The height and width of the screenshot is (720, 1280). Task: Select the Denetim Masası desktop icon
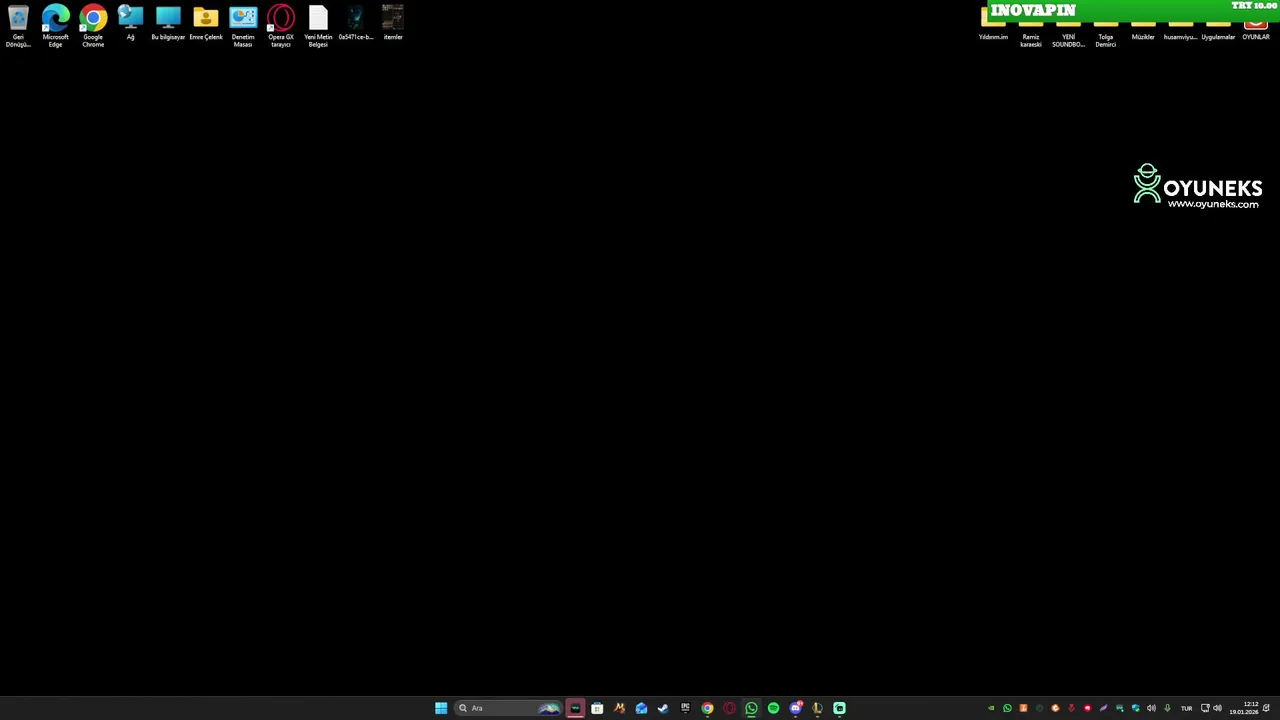(243, 27)
